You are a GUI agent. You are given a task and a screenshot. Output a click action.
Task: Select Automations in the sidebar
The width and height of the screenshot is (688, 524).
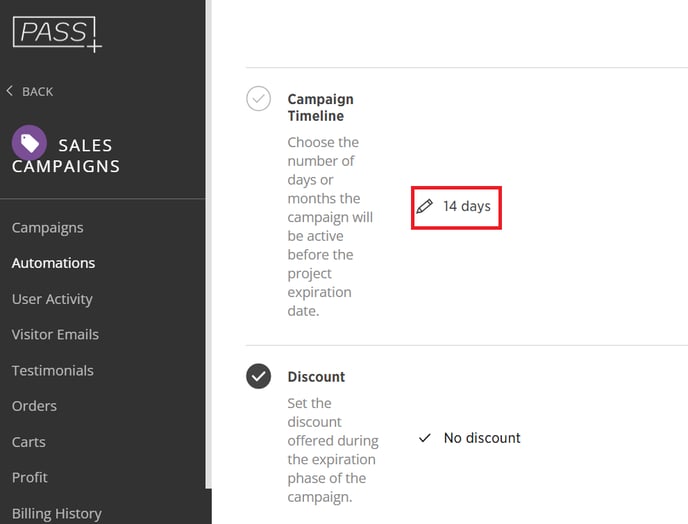(54, 263)
